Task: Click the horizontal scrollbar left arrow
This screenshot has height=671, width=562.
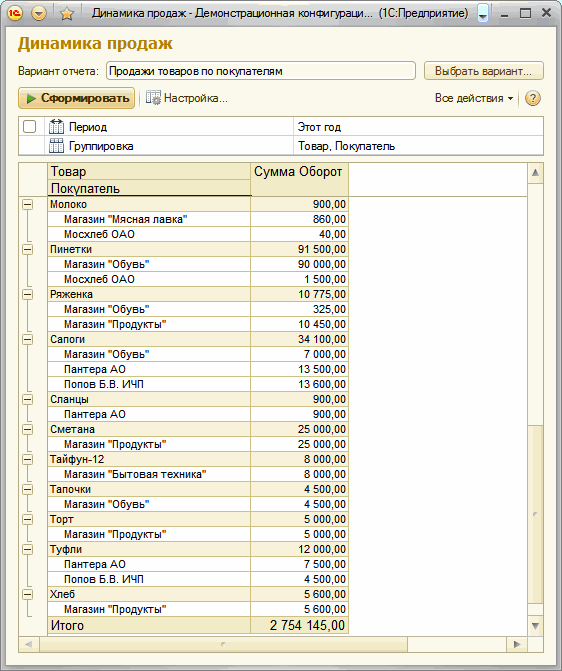Action: tap(29, 644)
